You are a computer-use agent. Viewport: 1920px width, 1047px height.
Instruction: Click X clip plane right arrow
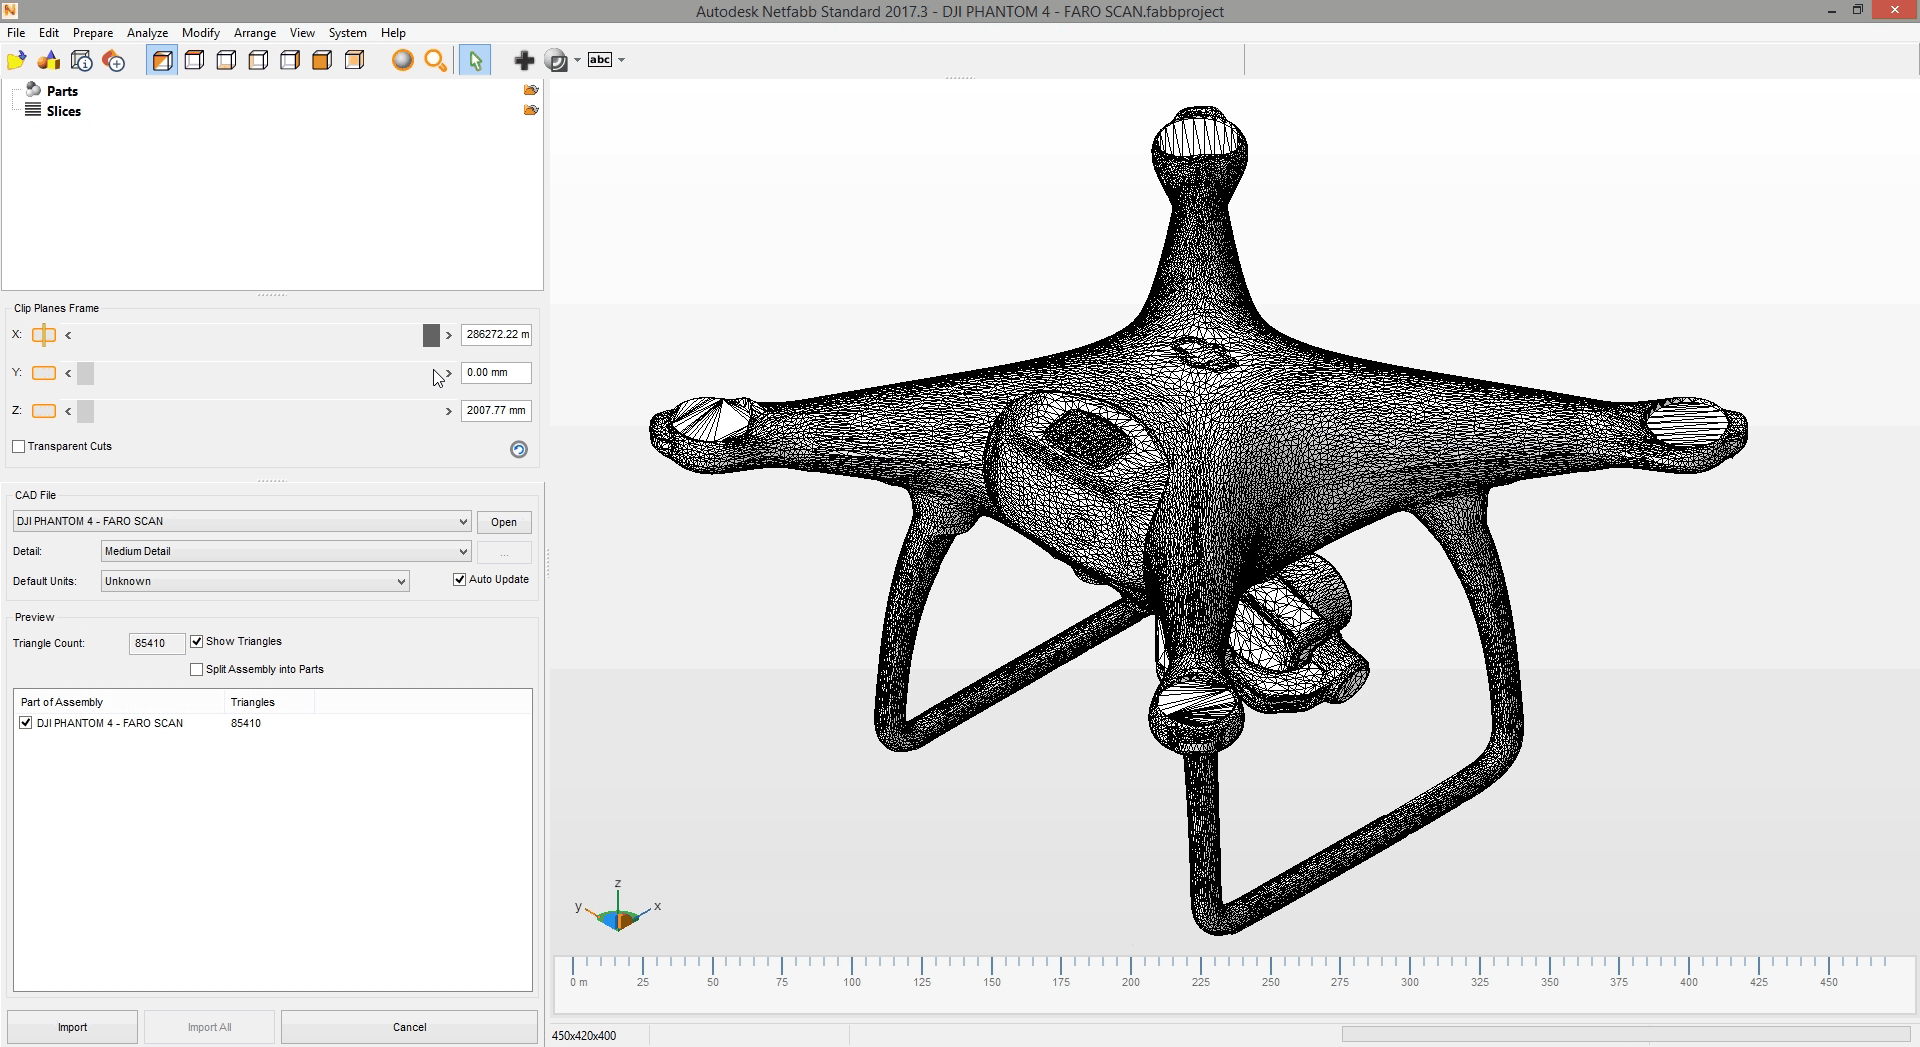tap(449, 335)
